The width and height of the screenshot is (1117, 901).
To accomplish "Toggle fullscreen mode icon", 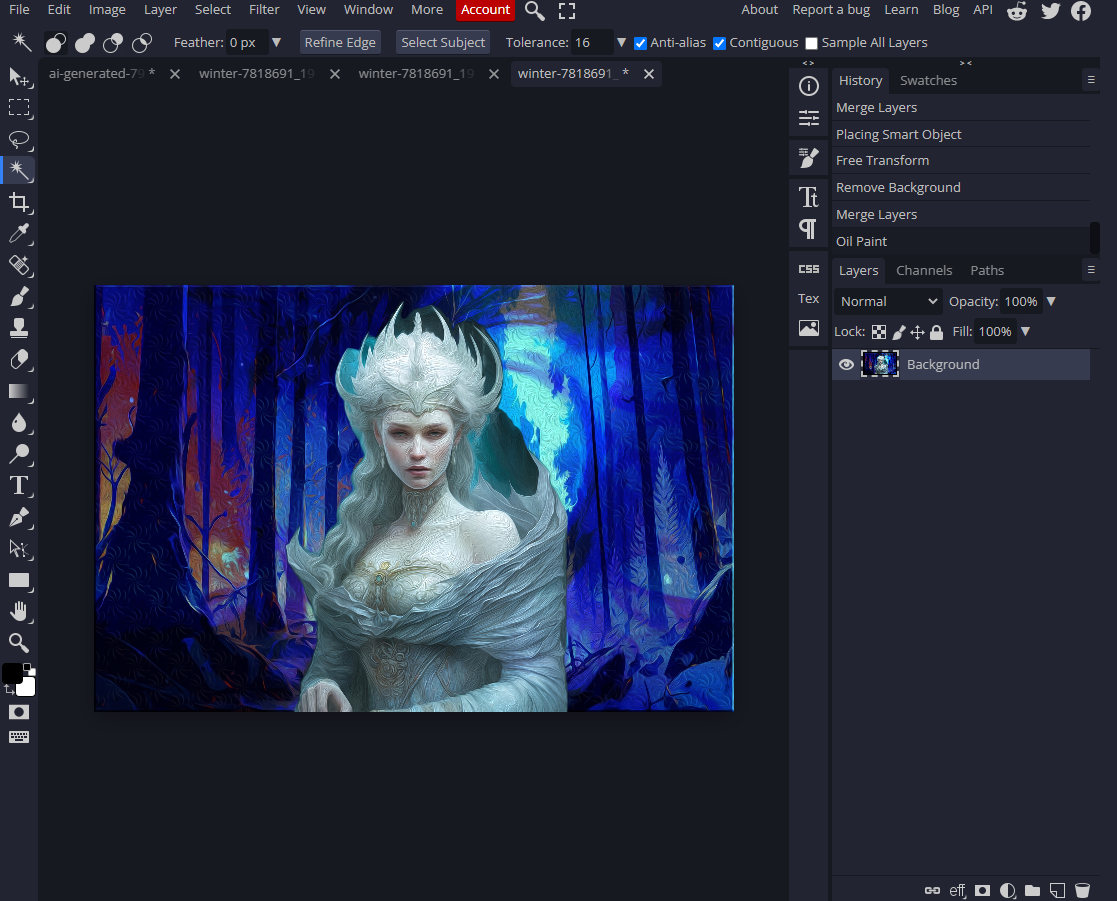I will tap(566, 11).
